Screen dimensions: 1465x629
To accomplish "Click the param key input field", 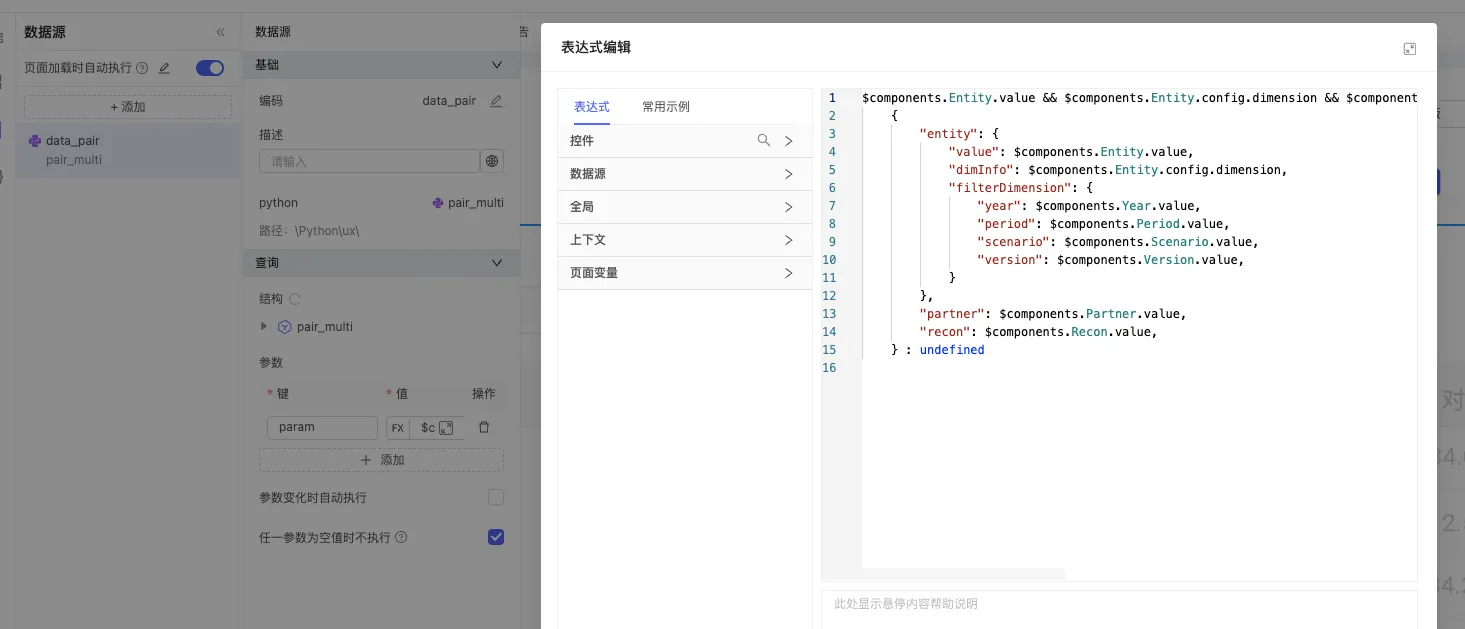I will [x=322, y=428].
